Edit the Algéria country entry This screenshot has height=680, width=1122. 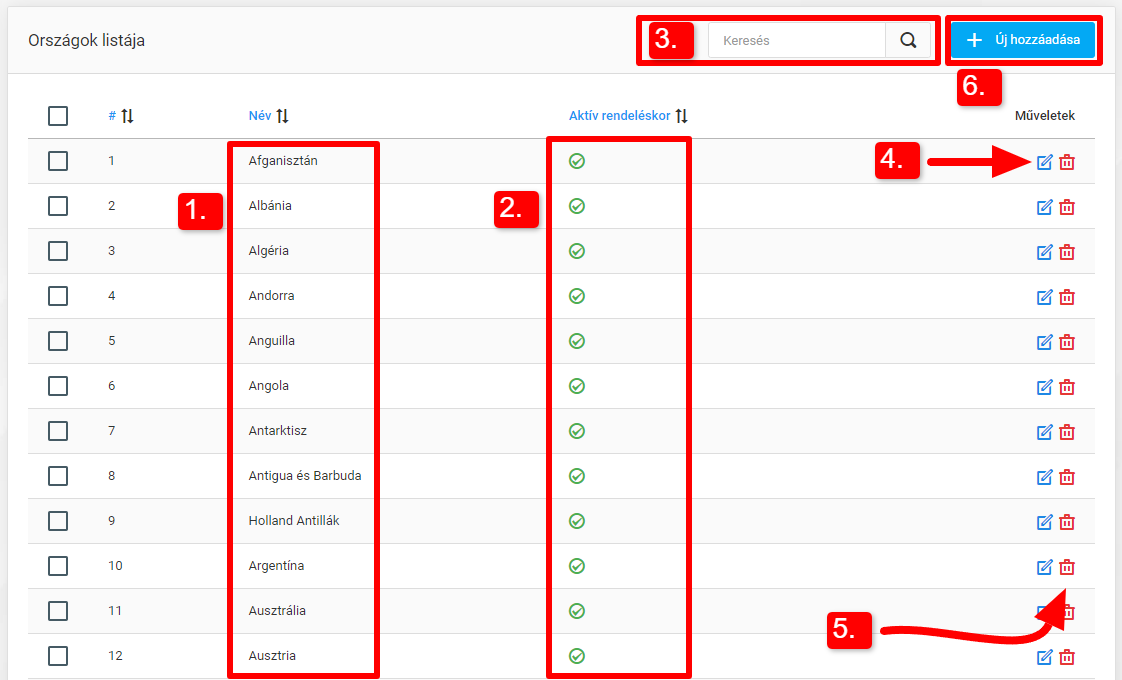click(x=1044, y=252)
